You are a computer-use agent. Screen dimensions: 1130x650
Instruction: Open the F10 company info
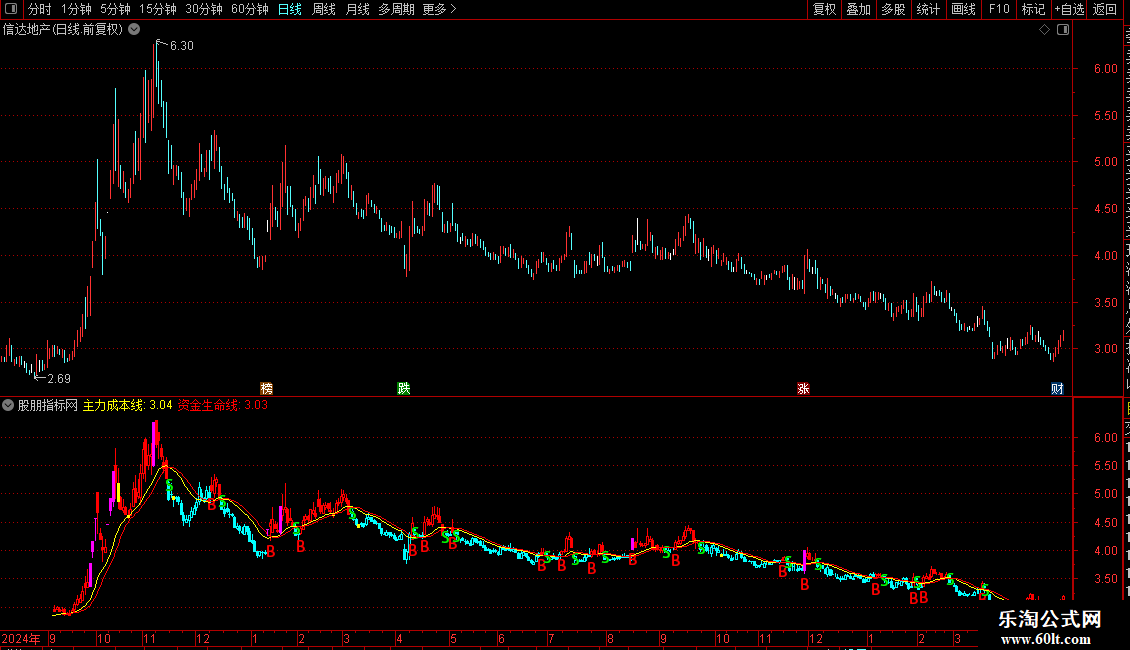coord(999,9)
